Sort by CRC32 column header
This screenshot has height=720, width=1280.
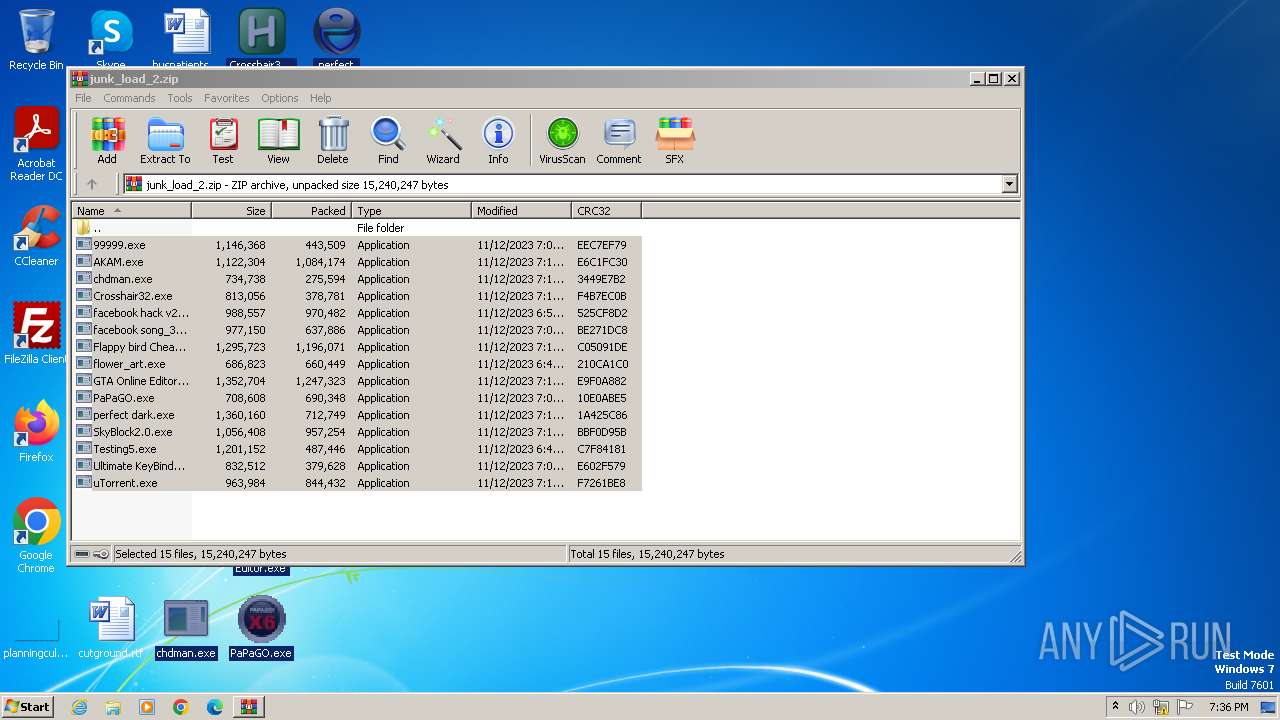tap(607, 211)
